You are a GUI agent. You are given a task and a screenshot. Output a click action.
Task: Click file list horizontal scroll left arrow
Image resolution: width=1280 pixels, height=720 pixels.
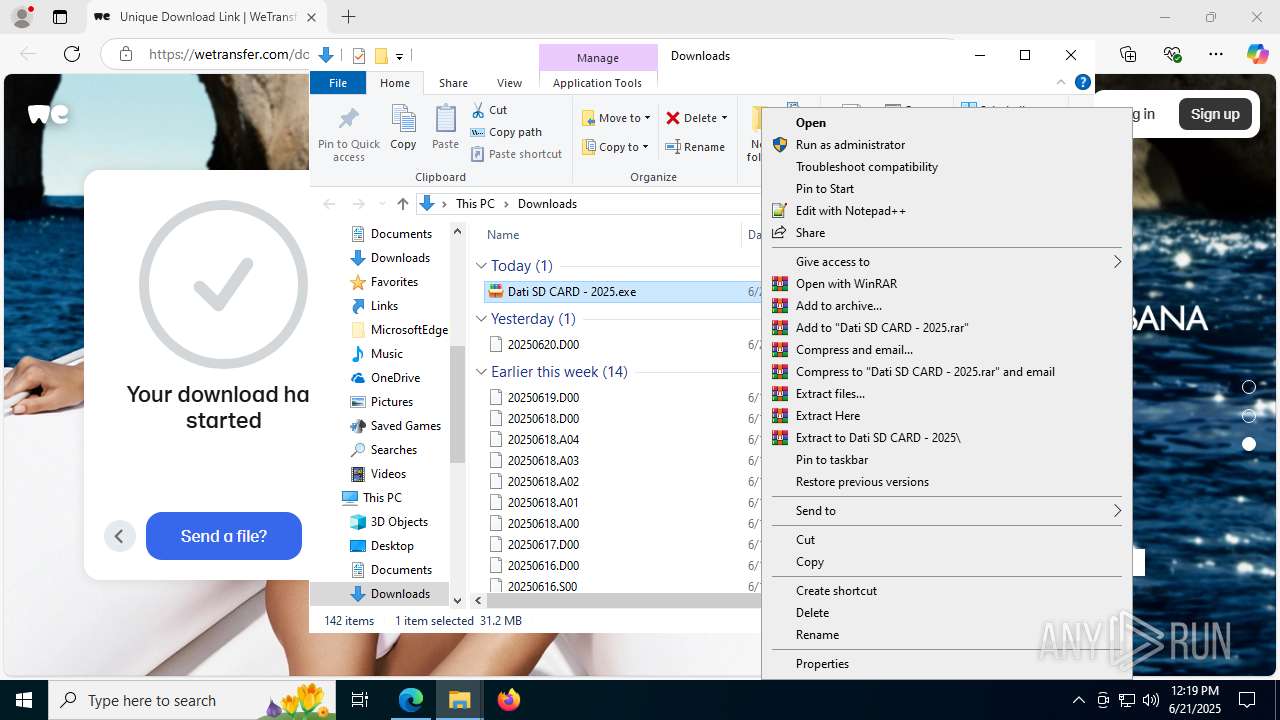(x=479, y=601)
